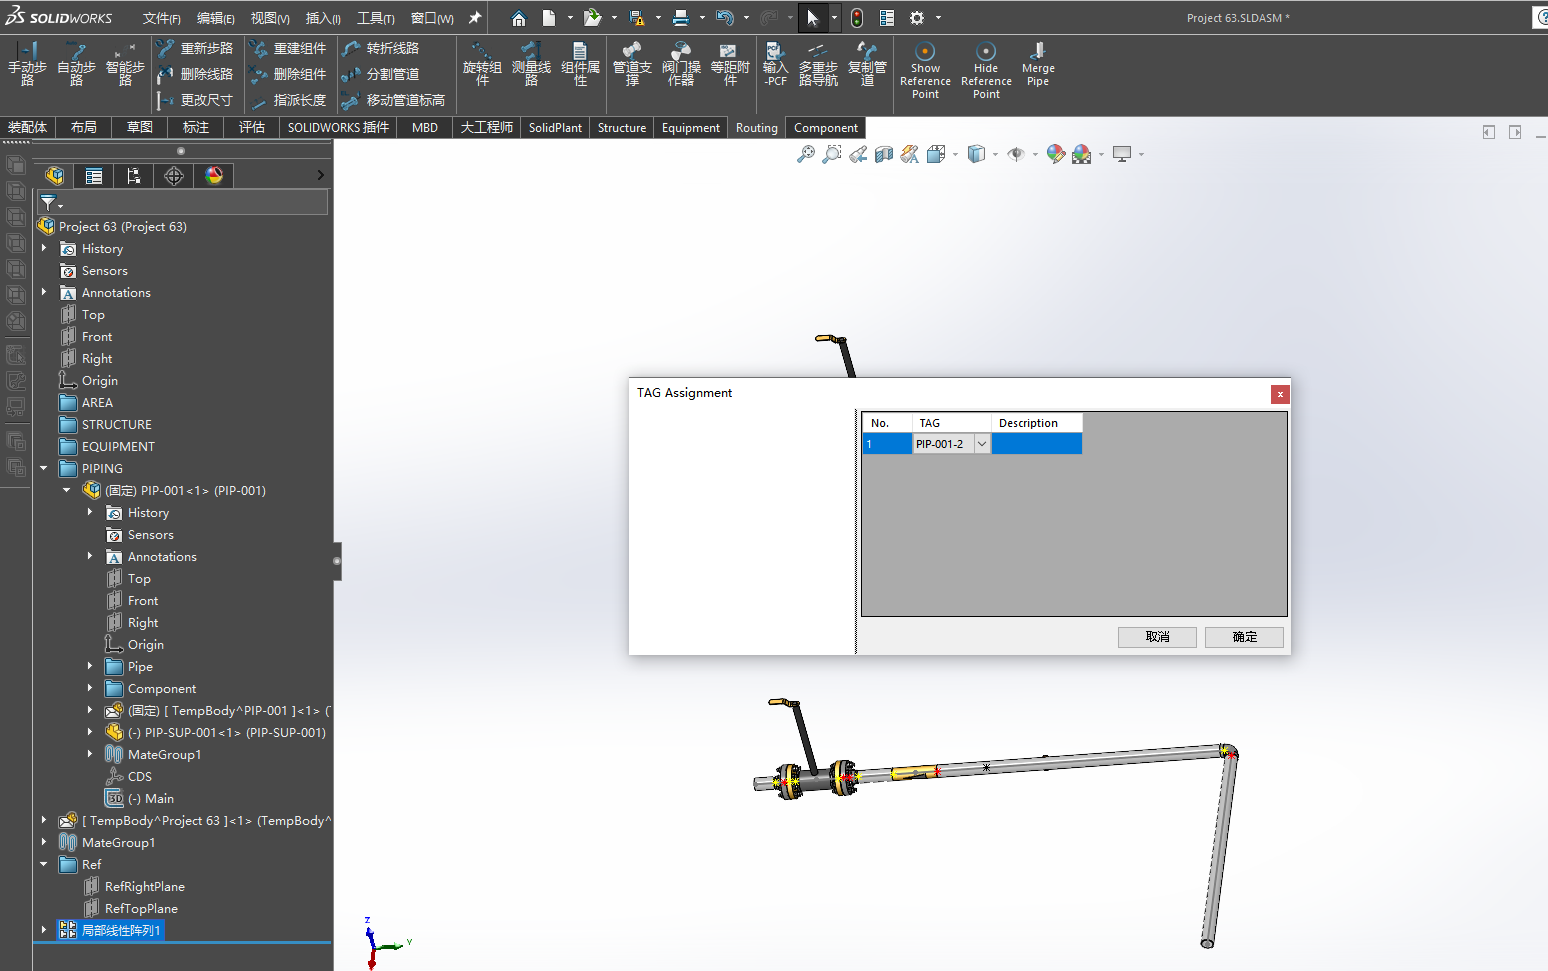Click Hide Reference Point tool
This screenshot has height=971, width=1548.
click(x=986, y=71)
